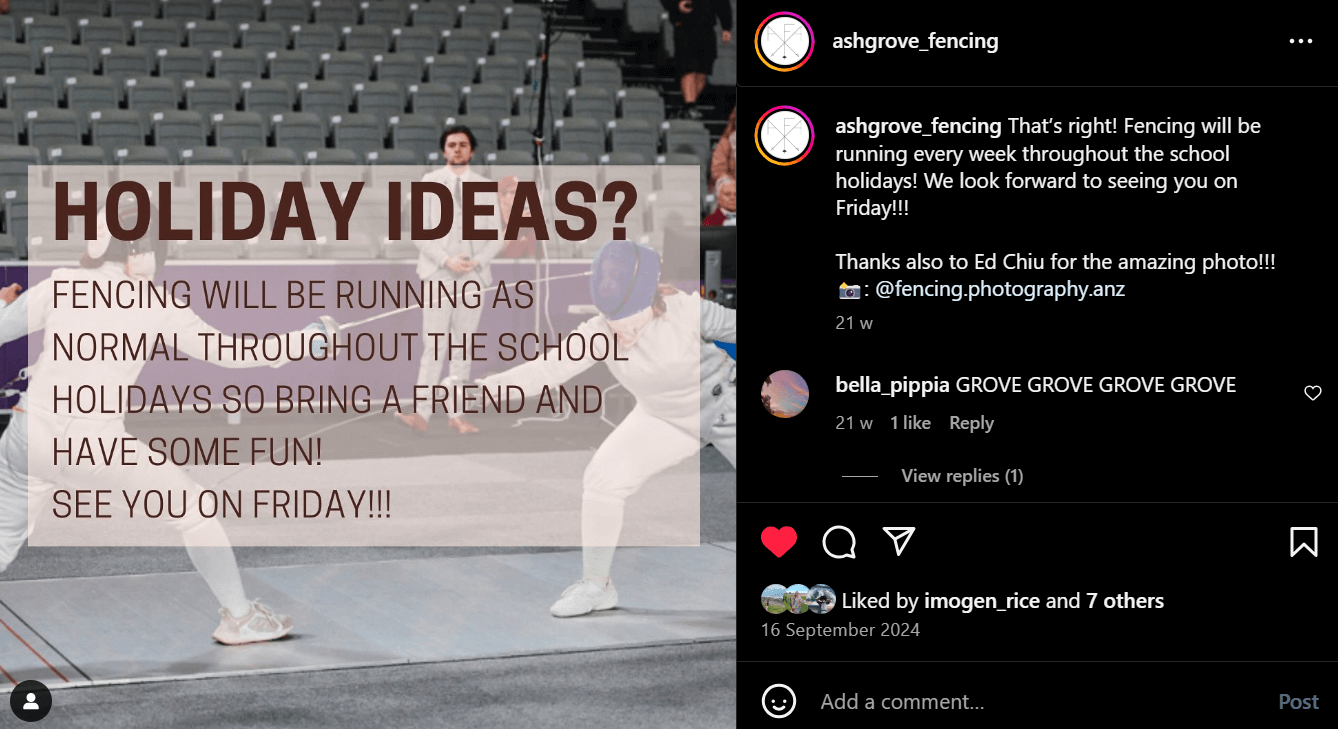Screen dimensions: 1338x729
Task: Open bella_pippia's profile avatar
Action: (x=785, y=393)
